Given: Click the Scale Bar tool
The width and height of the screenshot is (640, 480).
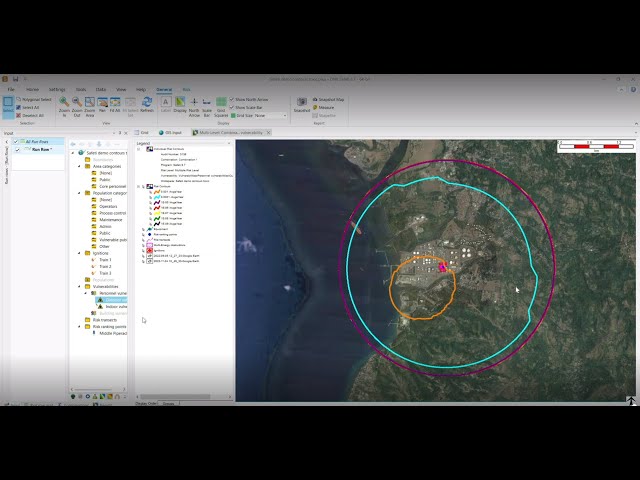Looking at the screenshot, I should [207, 107].
